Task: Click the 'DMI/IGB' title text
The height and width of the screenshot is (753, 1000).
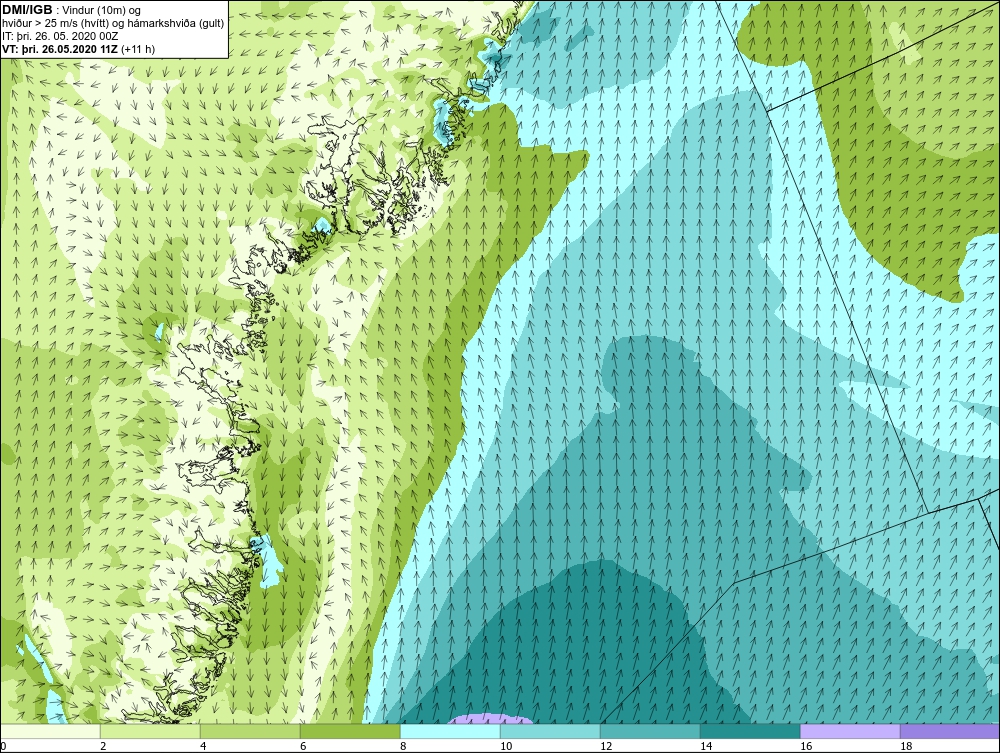Action: 27,10
